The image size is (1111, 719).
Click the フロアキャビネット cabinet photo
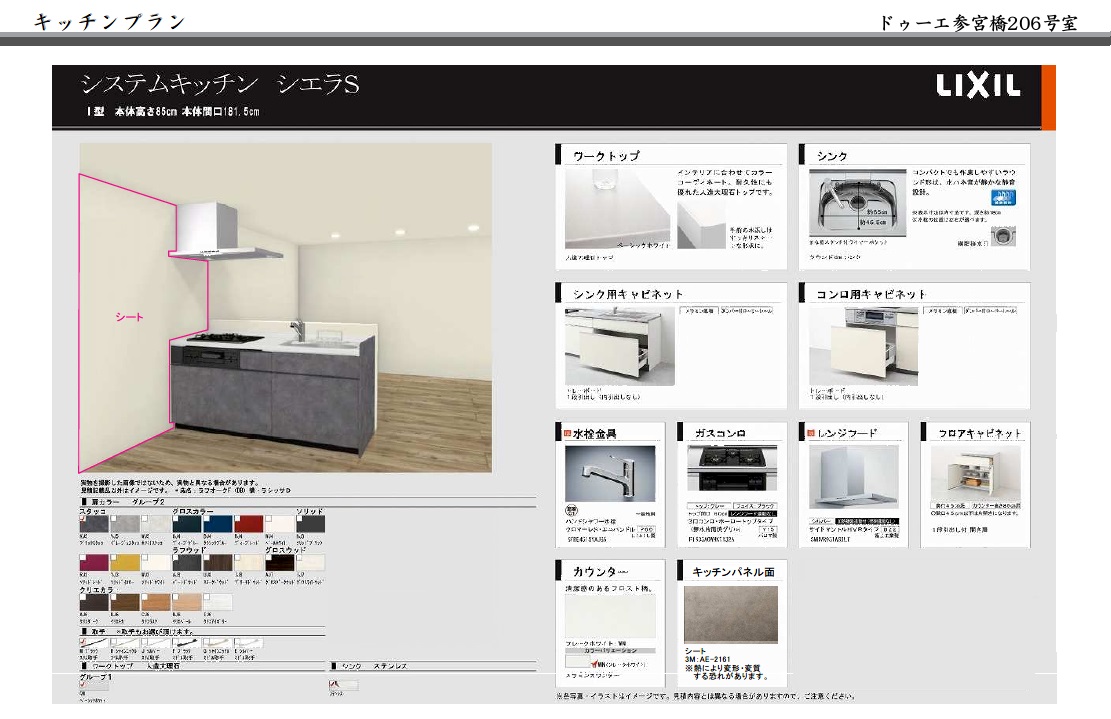coord(976,473)
